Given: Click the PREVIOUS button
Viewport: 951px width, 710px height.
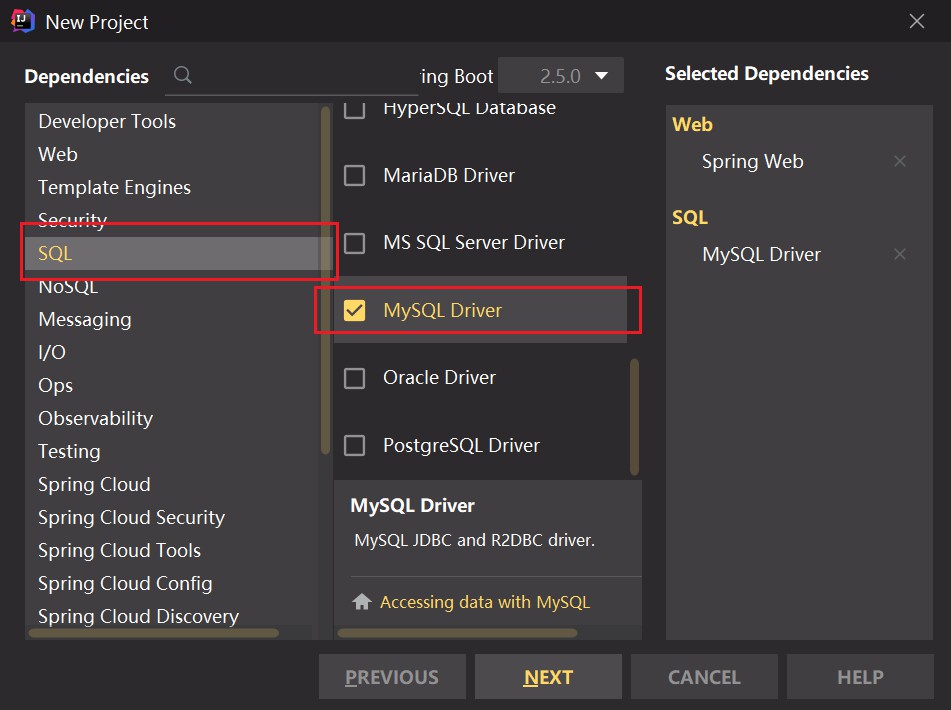Looking at the screenshot, I should coord(392,677).
